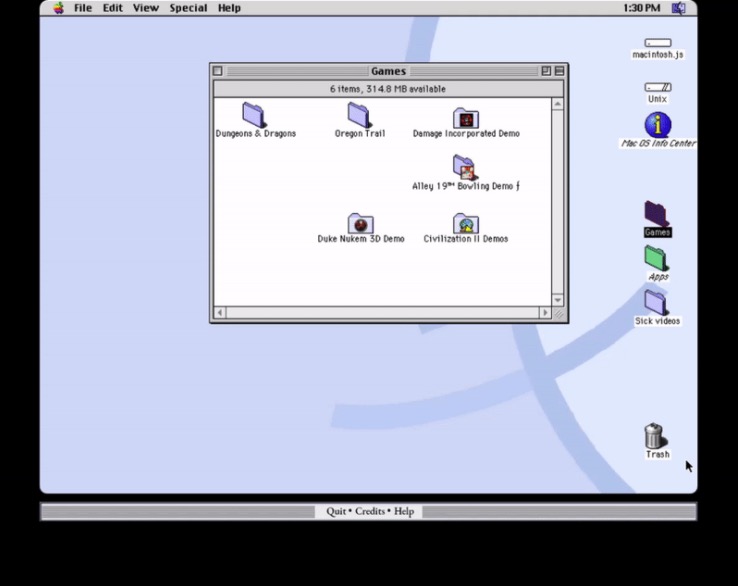The height and width of the screenshot is (586, 738).
Task: Open the Dungeons & Dragons folder icon
Action: (x=254, y=115)
